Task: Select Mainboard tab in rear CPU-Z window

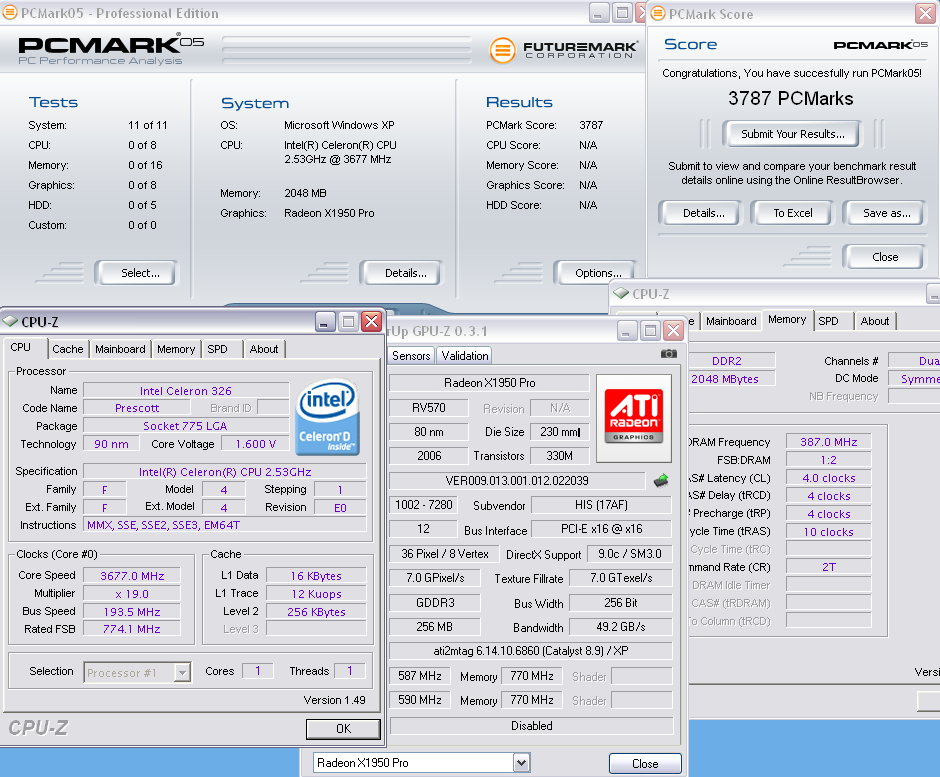Action: point(731,321)
